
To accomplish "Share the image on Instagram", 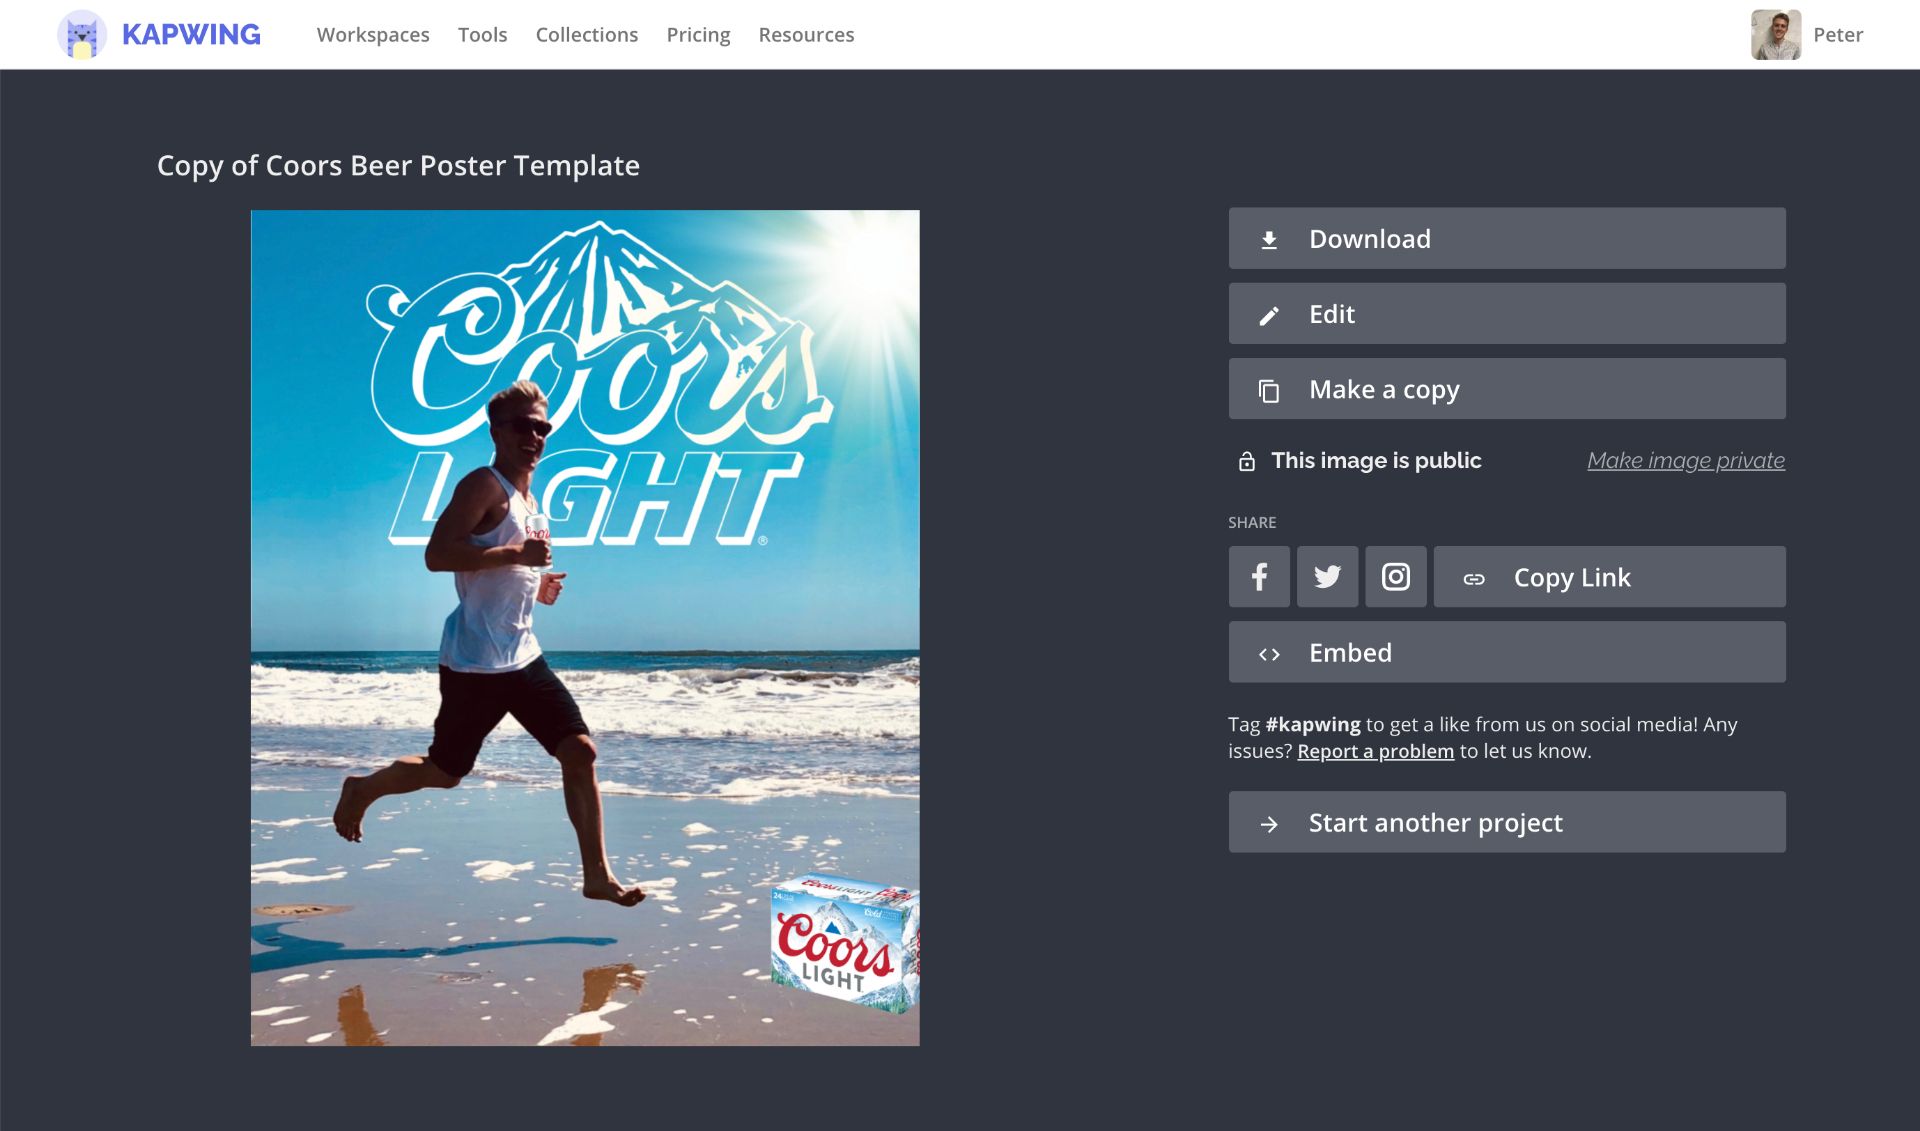I will click(1395, 577).
